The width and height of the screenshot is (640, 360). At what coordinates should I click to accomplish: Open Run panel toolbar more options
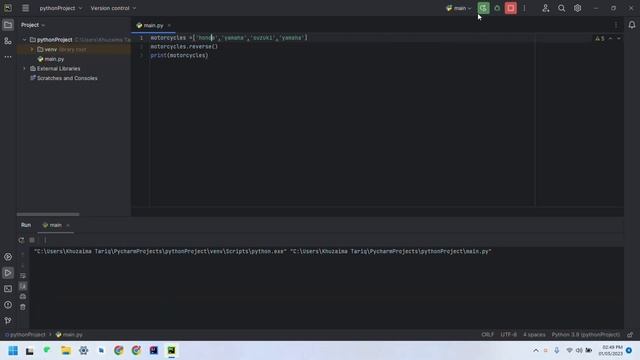click(45, 240)
